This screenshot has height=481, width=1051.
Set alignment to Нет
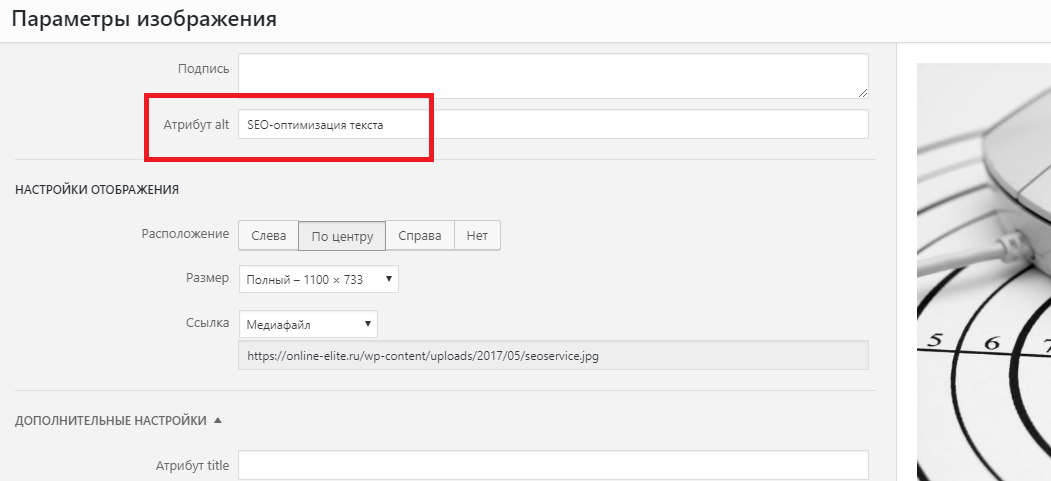pyautogui.click(x=477, y=236)
